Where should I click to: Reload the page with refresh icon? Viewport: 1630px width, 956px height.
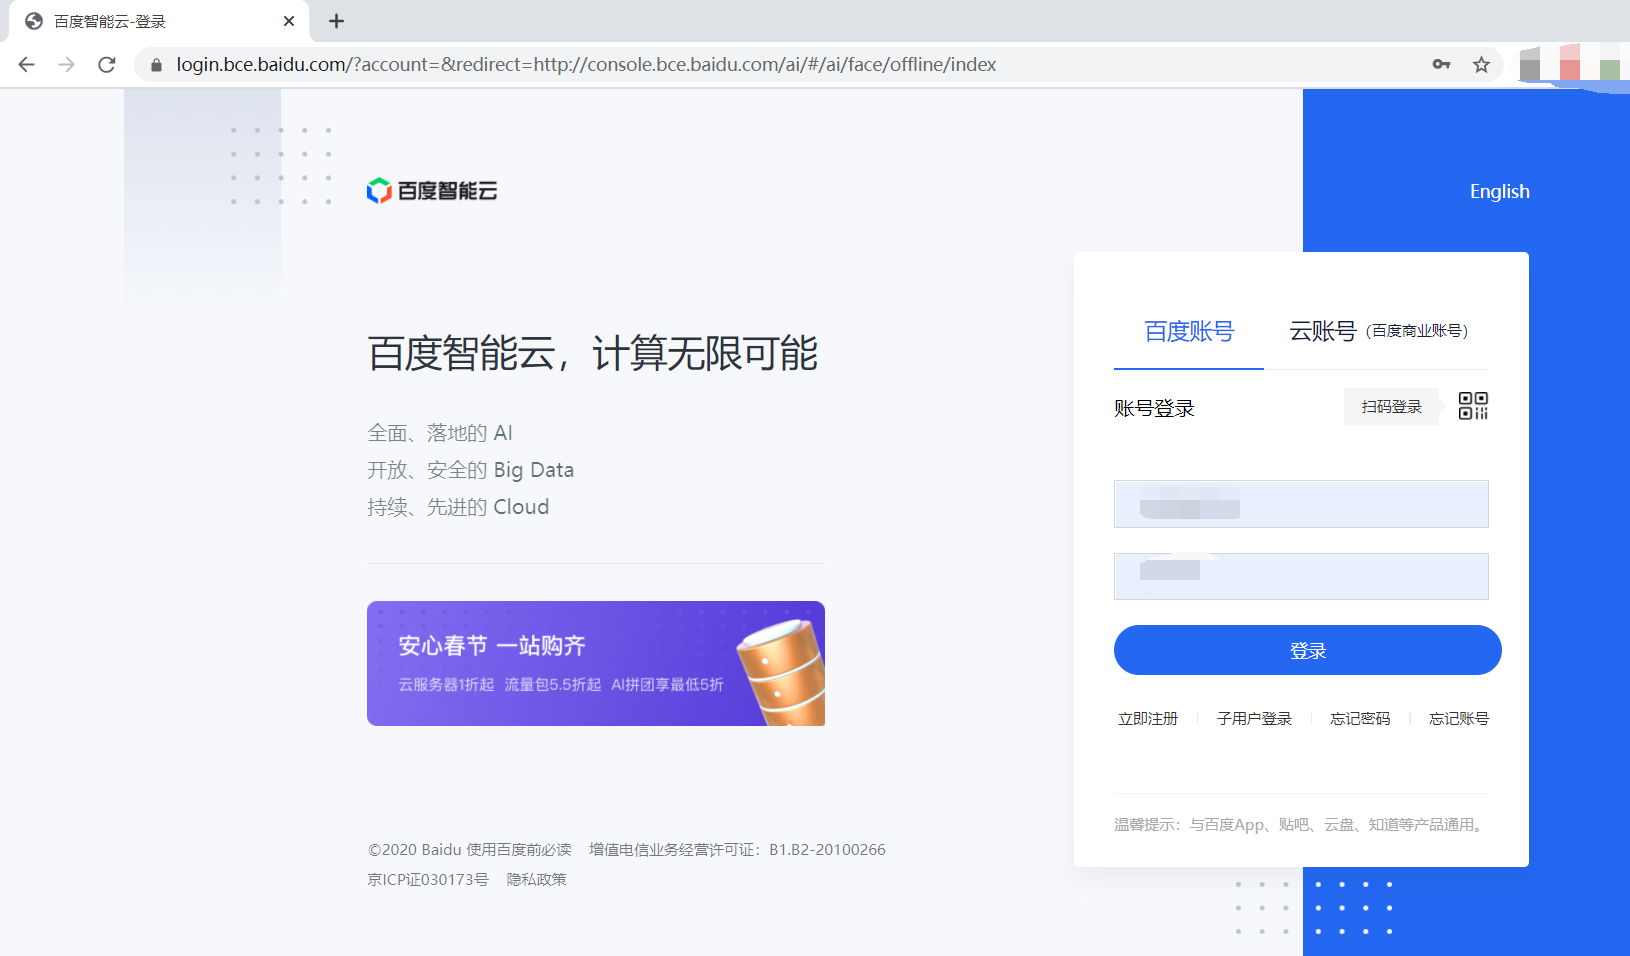(107, 65)
